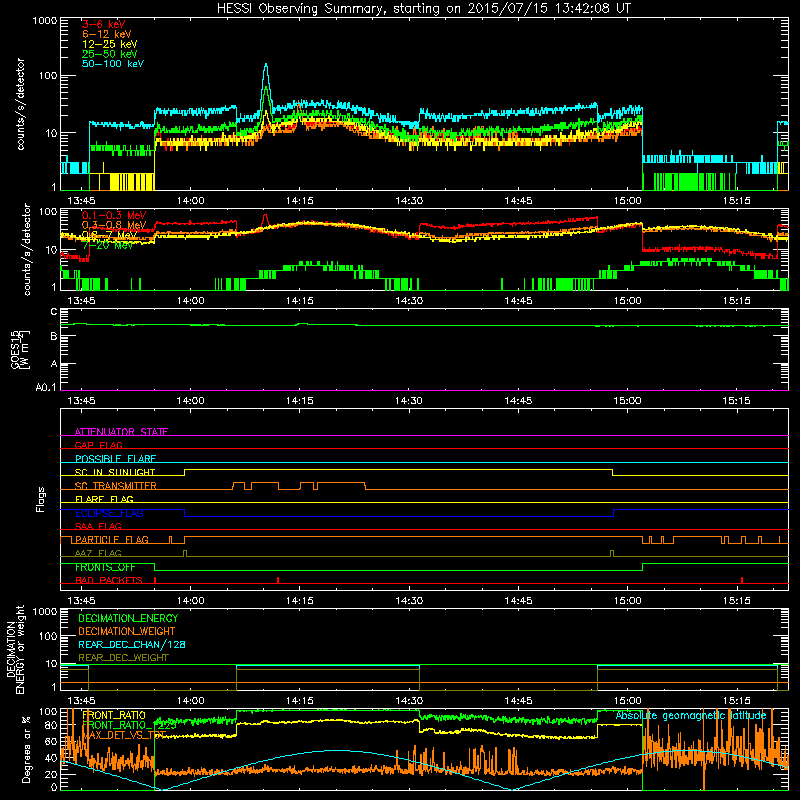
Task: Select the ECLIPSE_FLAG label
Action: pyautogui.click(x=109, y=513)
